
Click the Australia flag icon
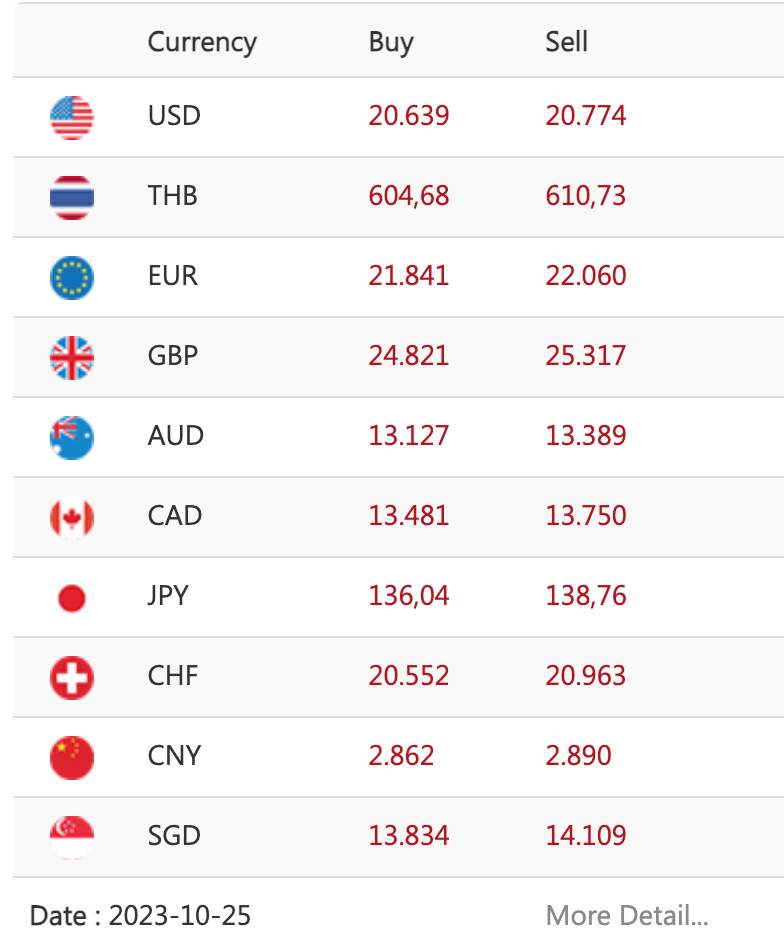tap(72, 437)
